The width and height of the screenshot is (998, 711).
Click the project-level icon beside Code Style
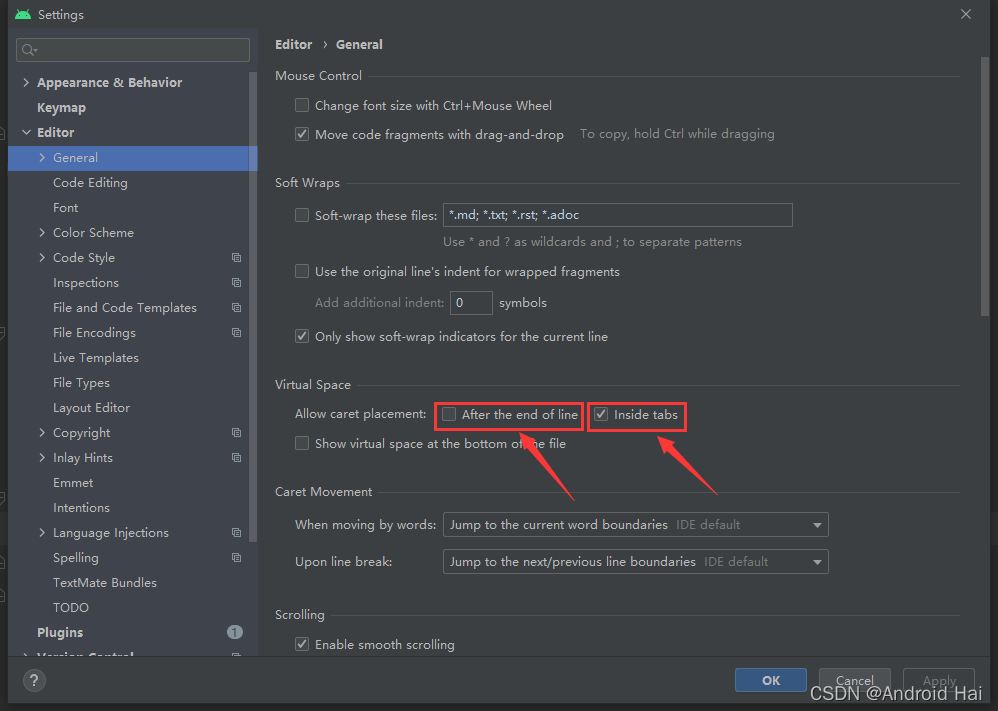(x=236, y=258)
